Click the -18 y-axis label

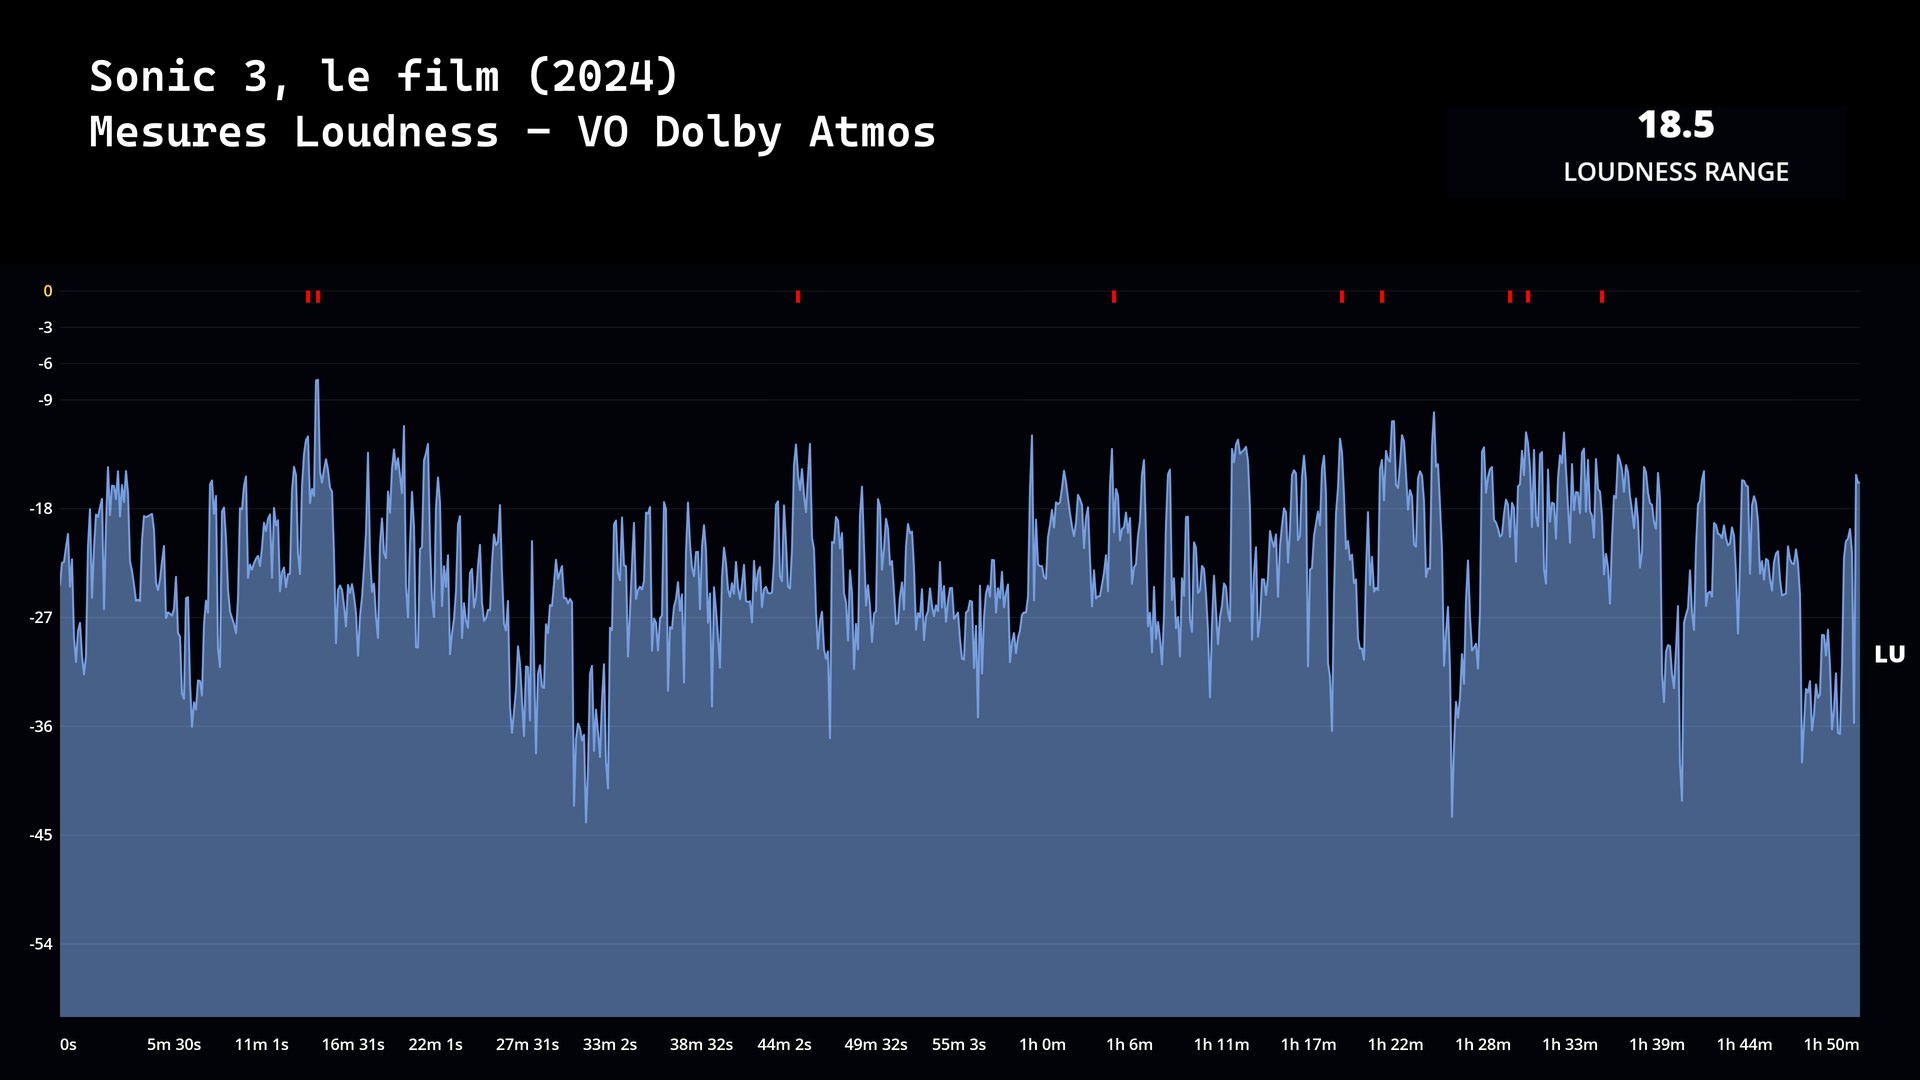pyautogui.click(x=41, y=509)
